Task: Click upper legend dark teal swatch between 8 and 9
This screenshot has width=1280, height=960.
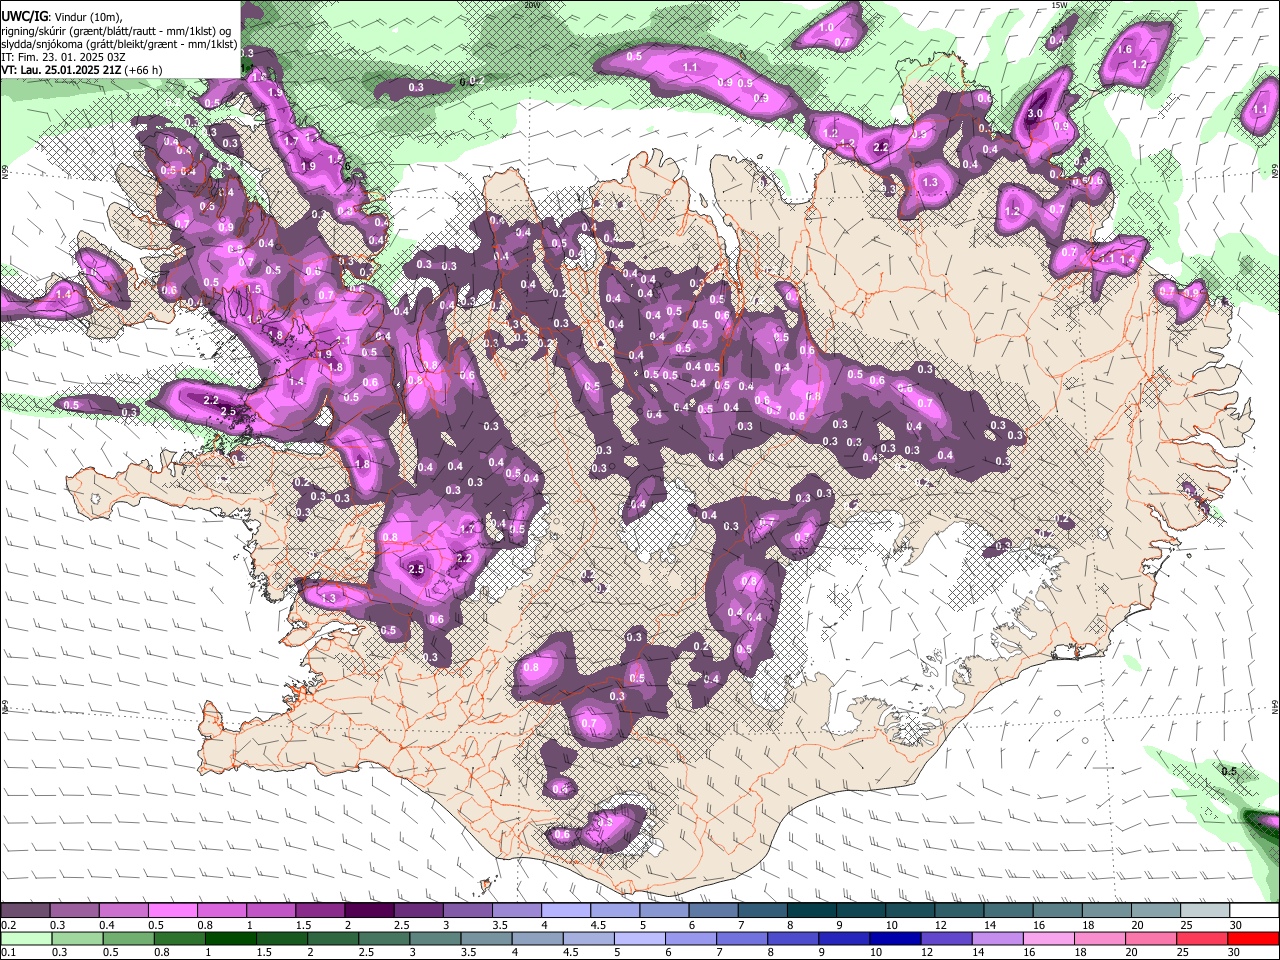Action: tap(812, 911)
